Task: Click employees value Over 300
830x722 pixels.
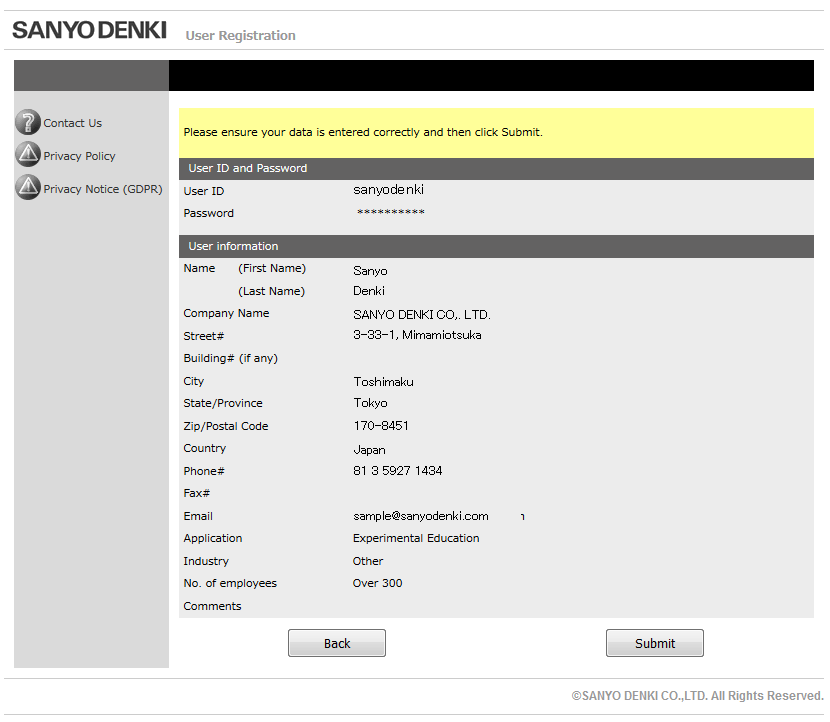Action: point(377,583)
